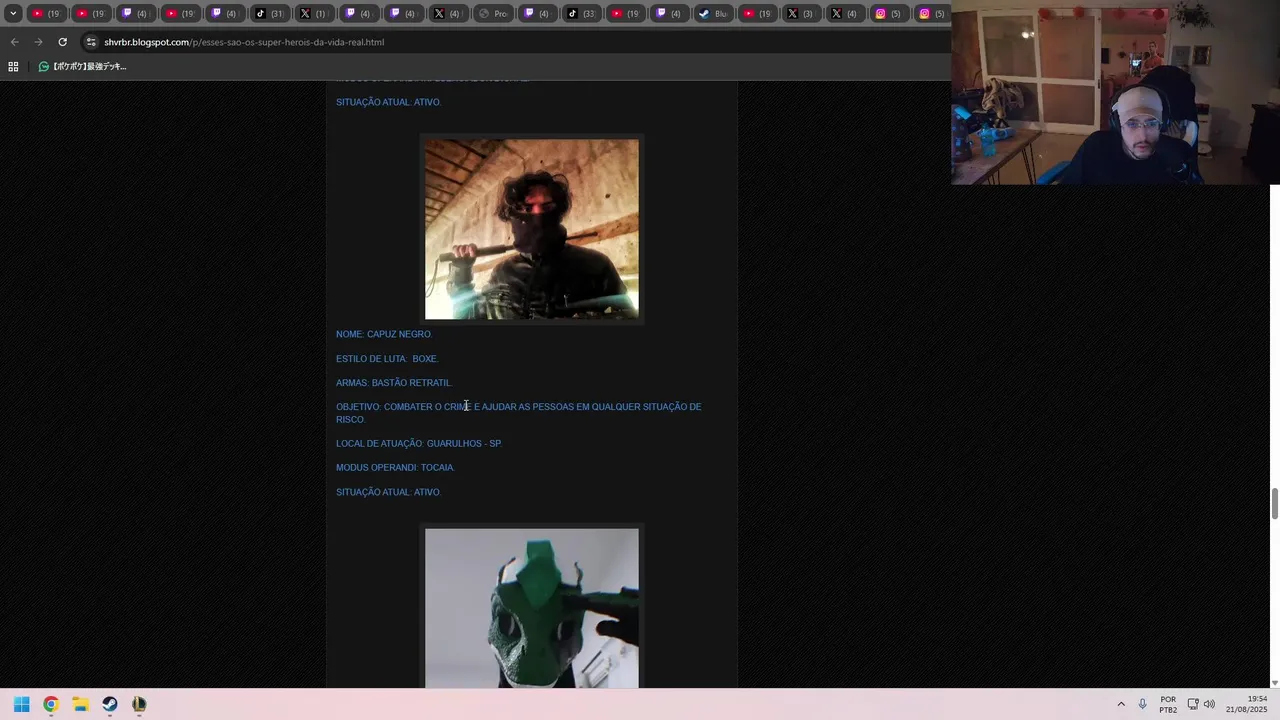Go back to the previous page
The width and height of the screenshot is (1280, 720).
click(14, 42)
